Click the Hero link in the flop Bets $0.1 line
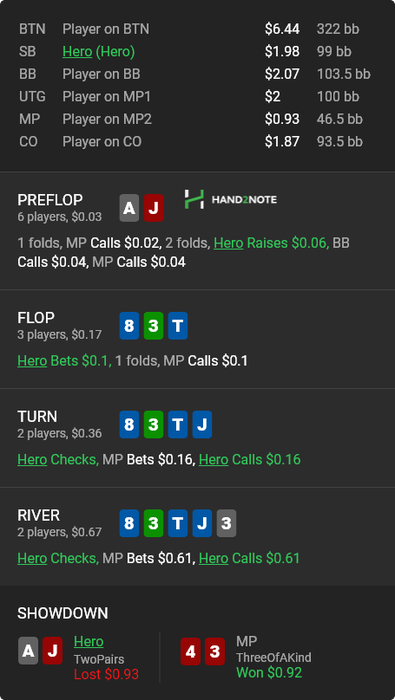This screenshot has width=395, height=700. [x=32, y=361]
